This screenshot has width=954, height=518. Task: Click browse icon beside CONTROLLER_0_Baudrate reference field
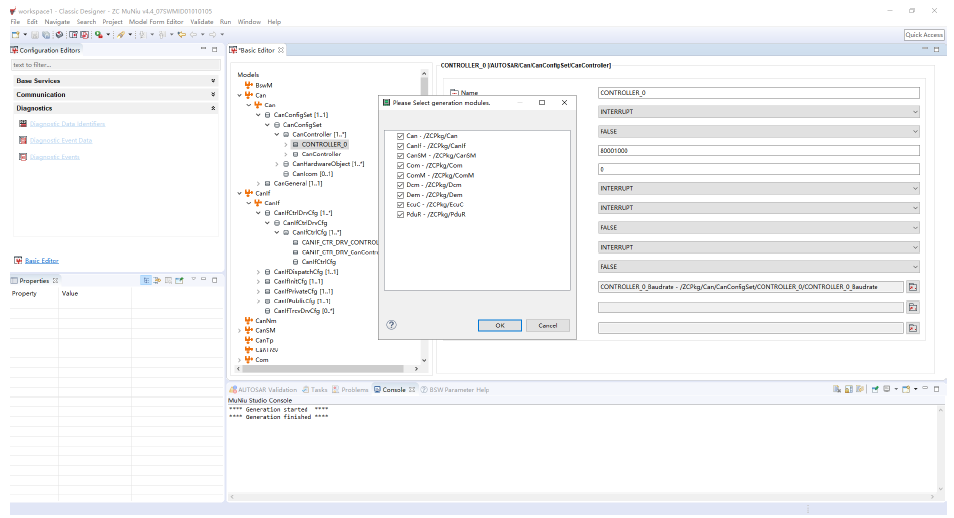click(x=913, y=287)
